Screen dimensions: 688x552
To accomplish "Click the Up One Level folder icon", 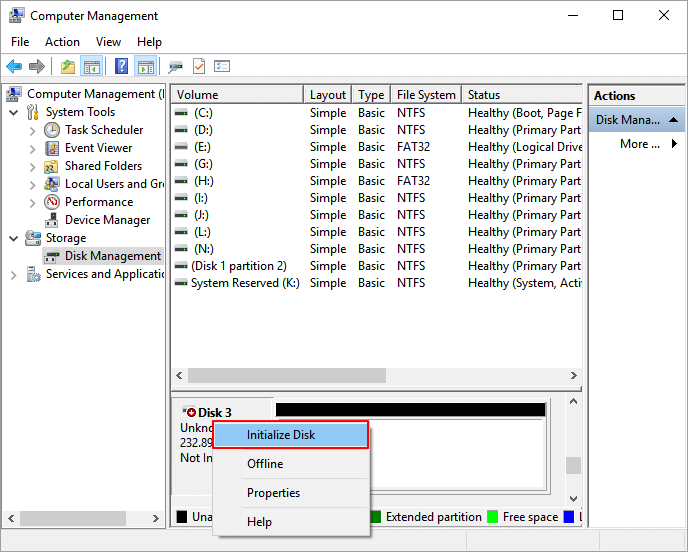I will pos(67,67).
